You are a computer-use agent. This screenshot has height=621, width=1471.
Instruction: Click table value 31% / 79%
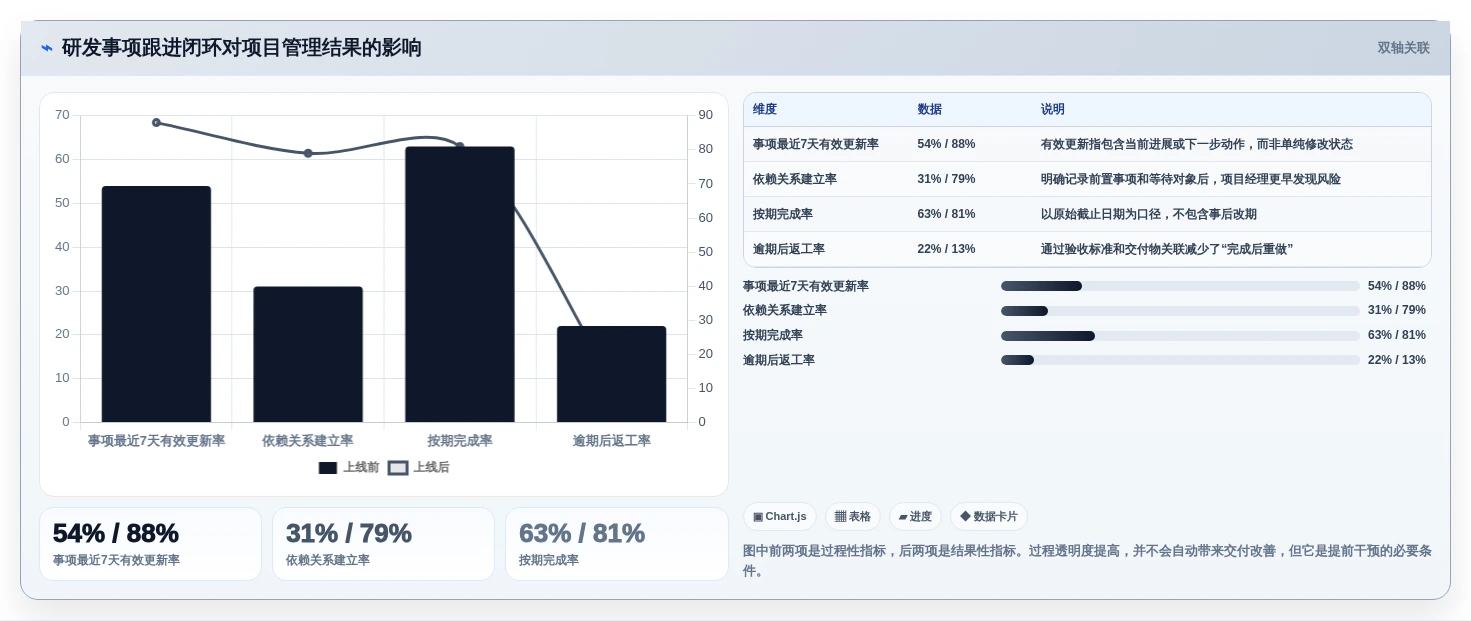point(946,179)
